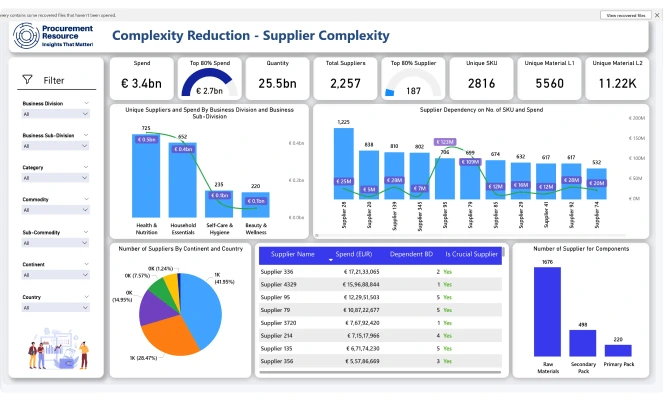669x401 pixels.
Task: Expand the Commodity filter dropdown
Action: (55, 211)
